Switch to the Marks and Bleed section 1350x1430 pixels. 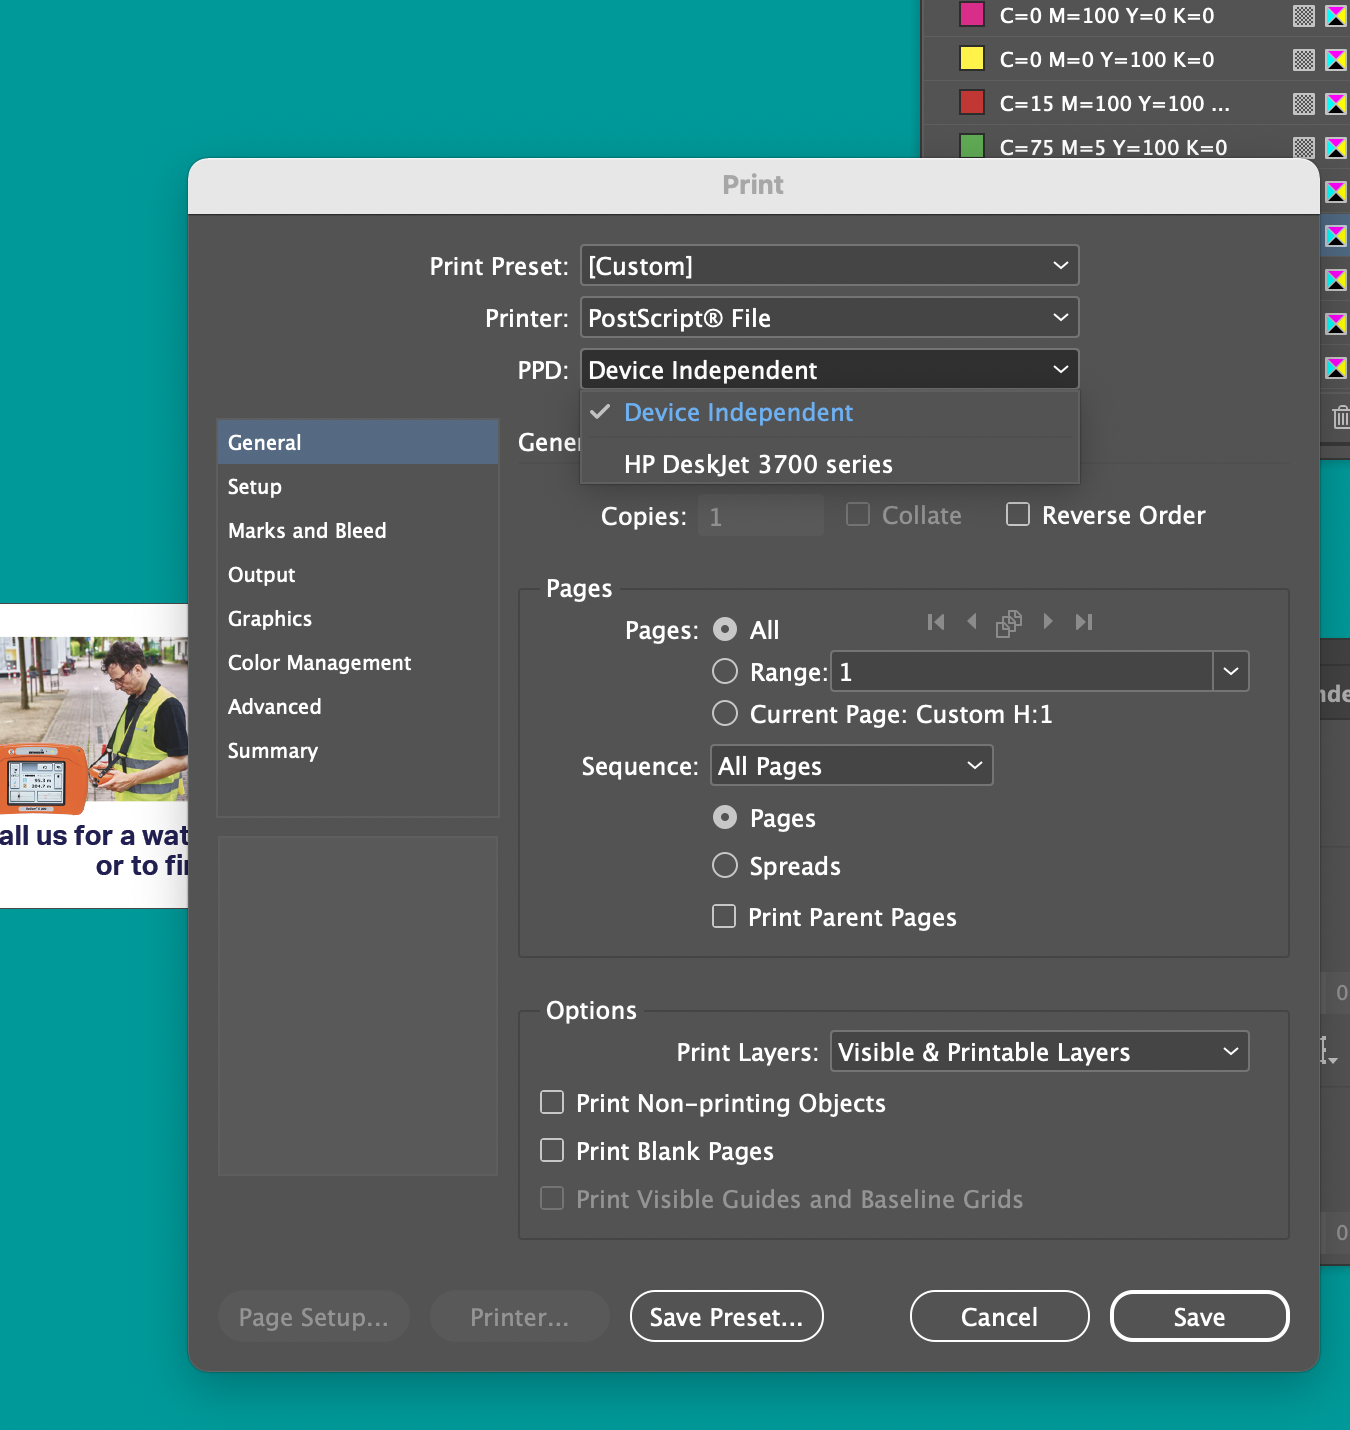click(307, 530)
